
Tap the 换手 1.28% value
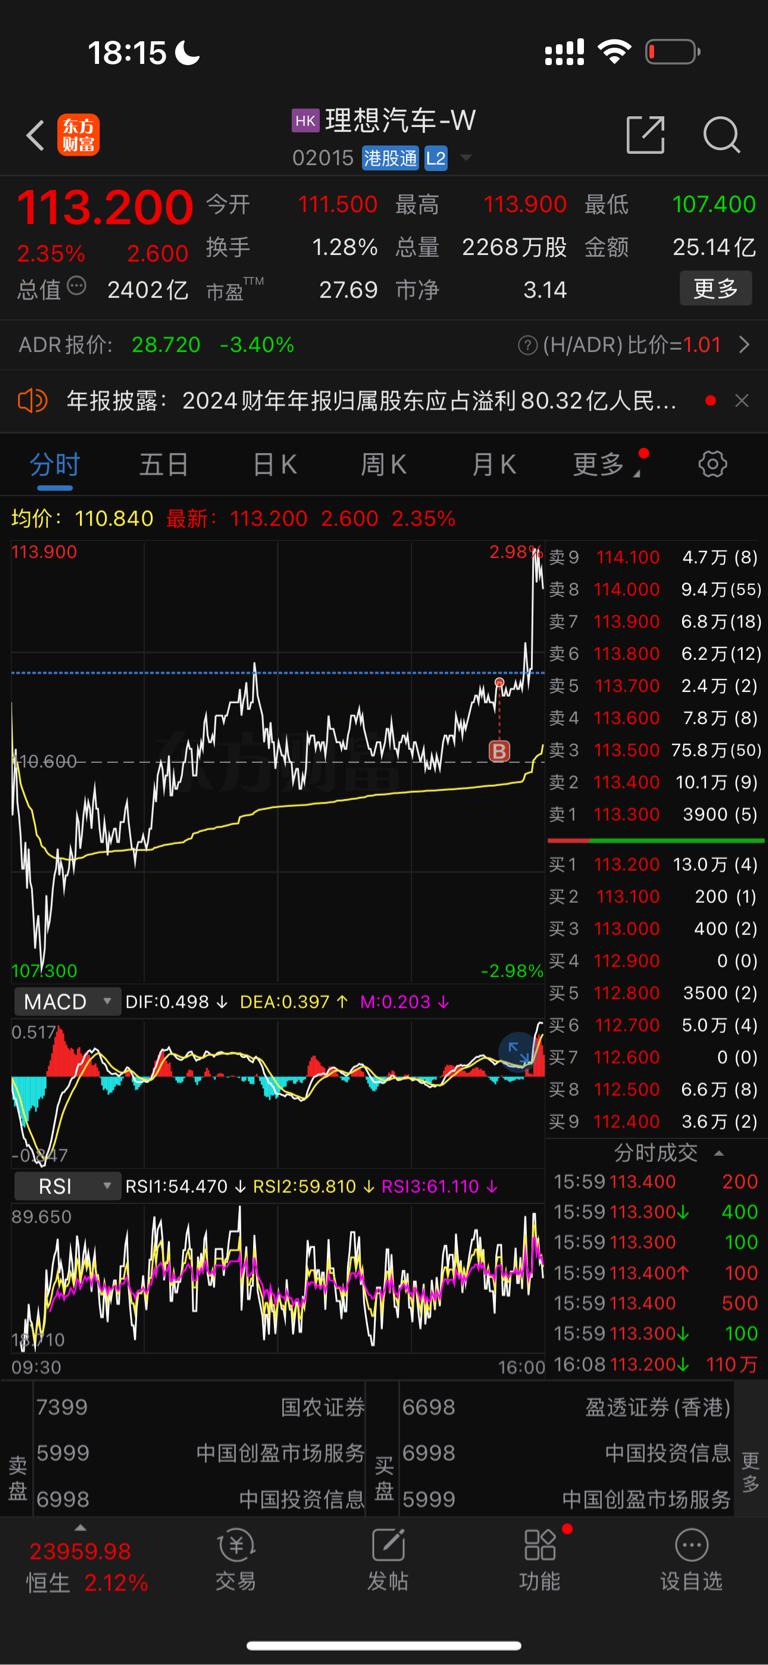pos(344,247)
